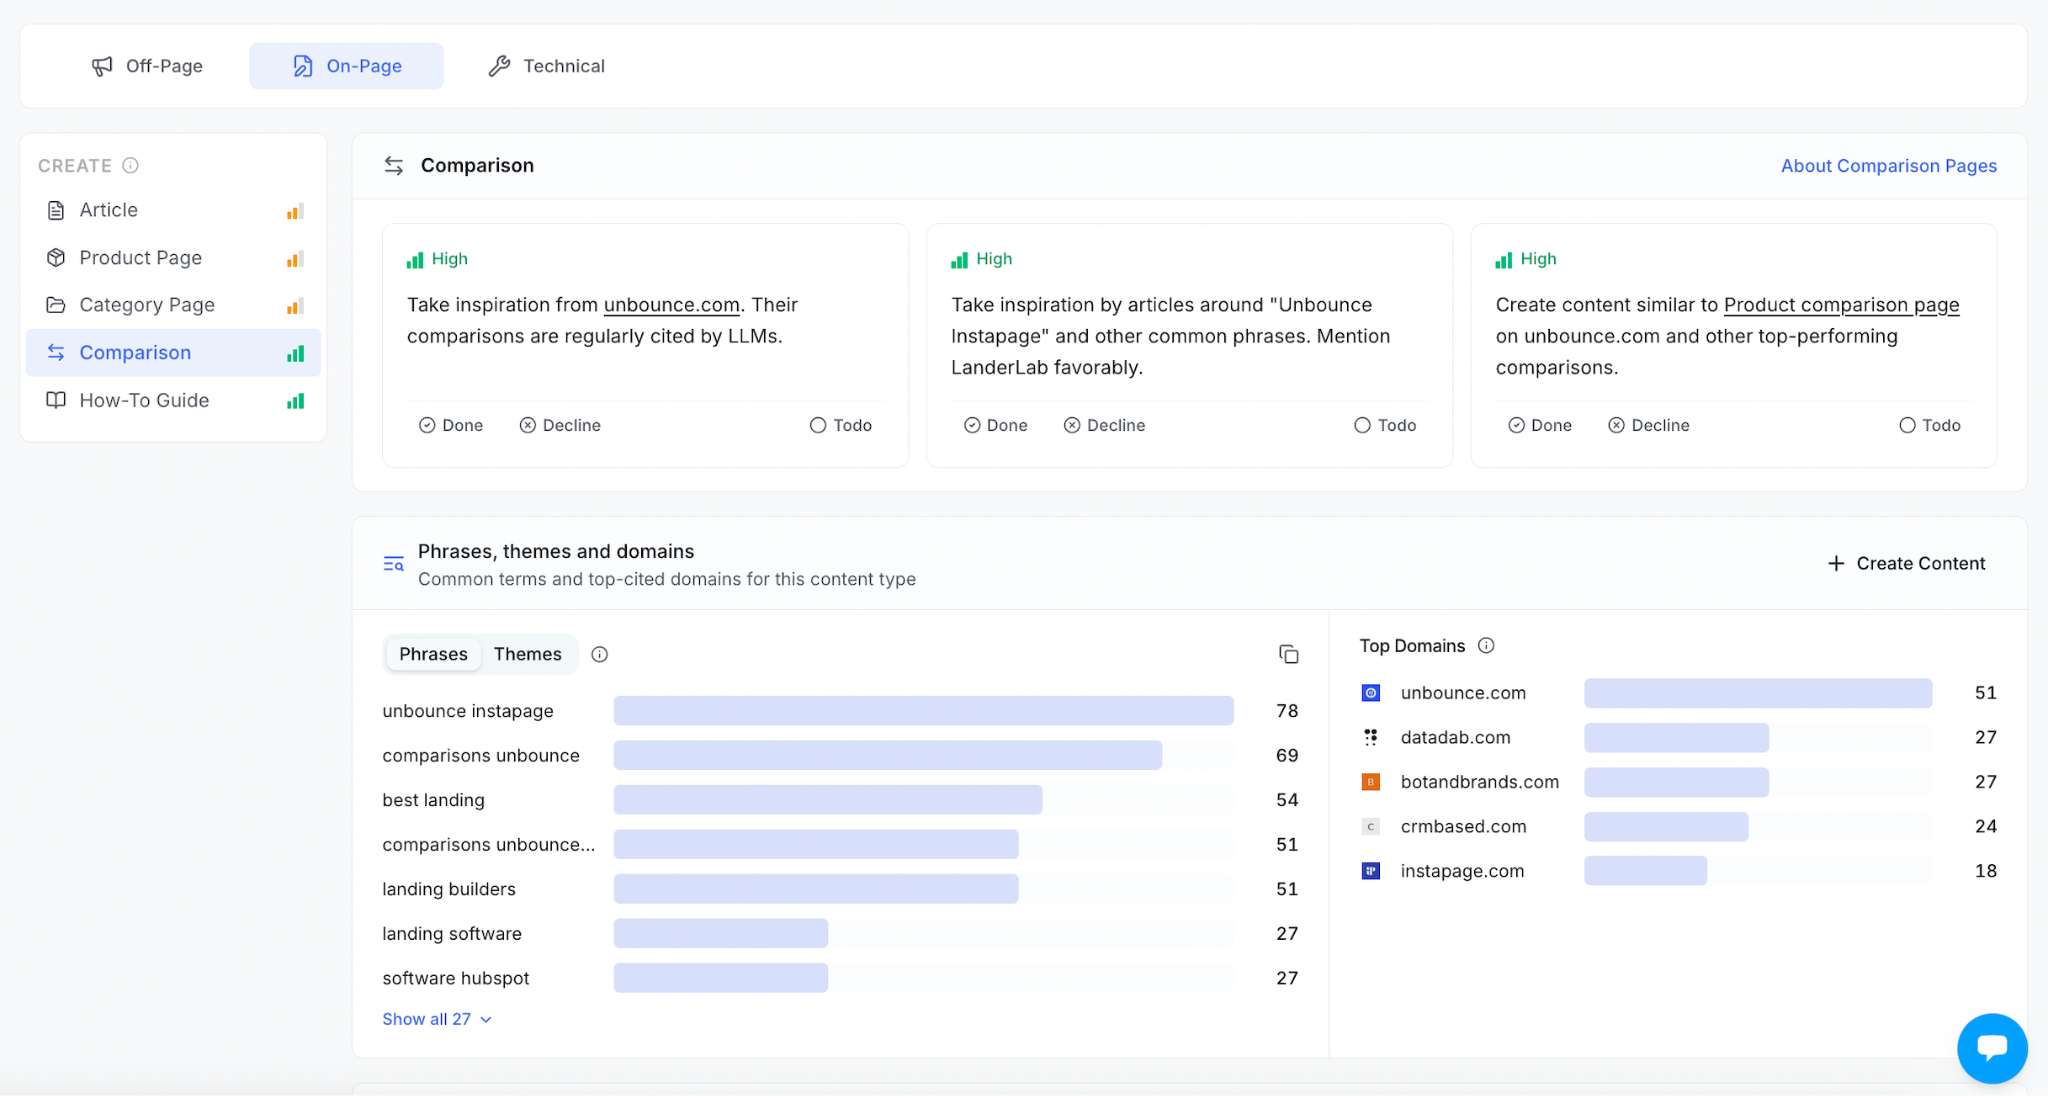Click the folder icon beside Category Page
Screen dimensions: 2048x1096
(56, 305)
